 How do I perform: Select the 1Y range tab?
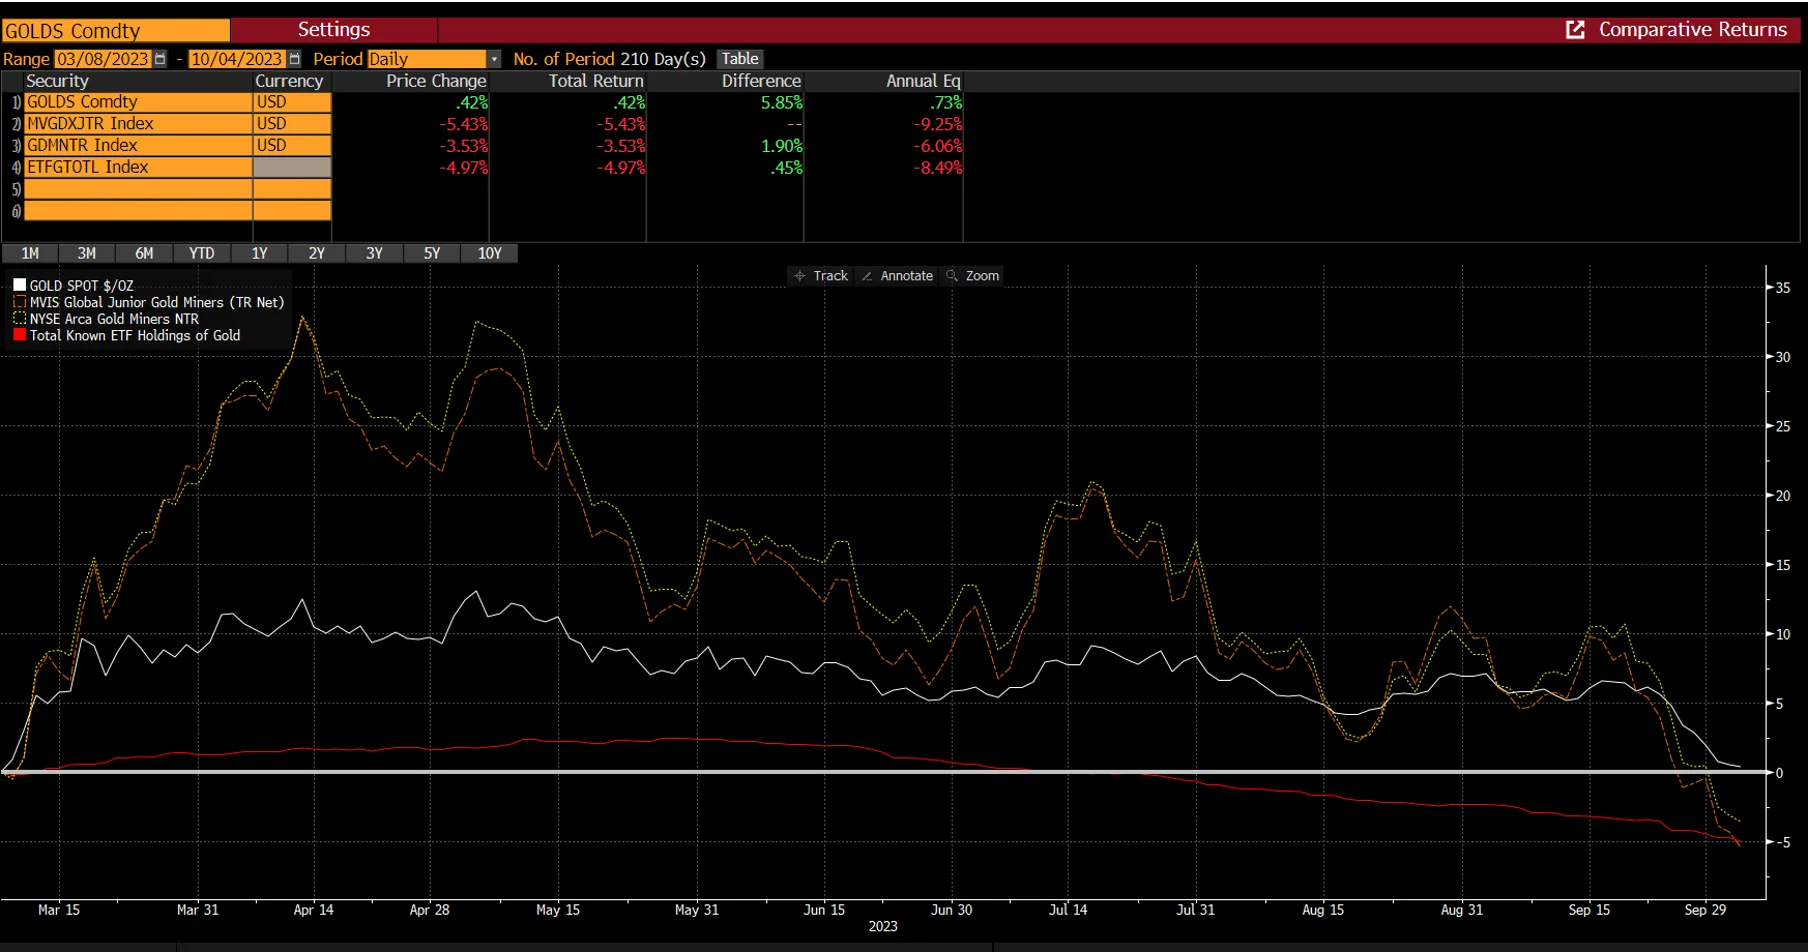click(x=259, y=253)
